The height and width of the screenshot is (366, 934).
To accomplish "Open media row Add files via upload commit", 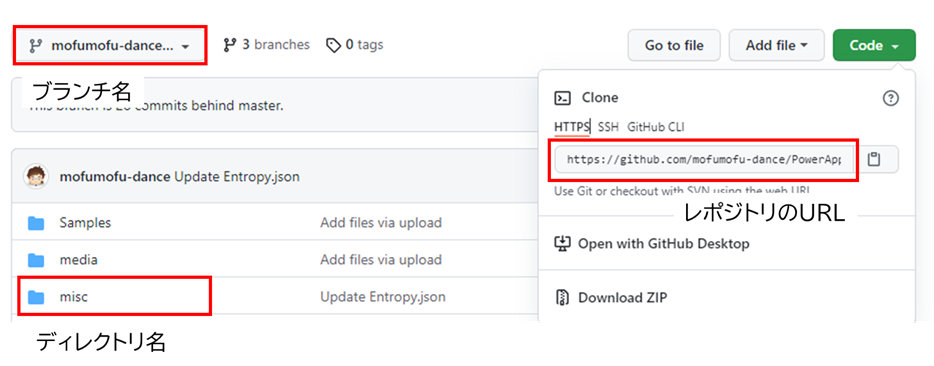I will click(381, 260).
